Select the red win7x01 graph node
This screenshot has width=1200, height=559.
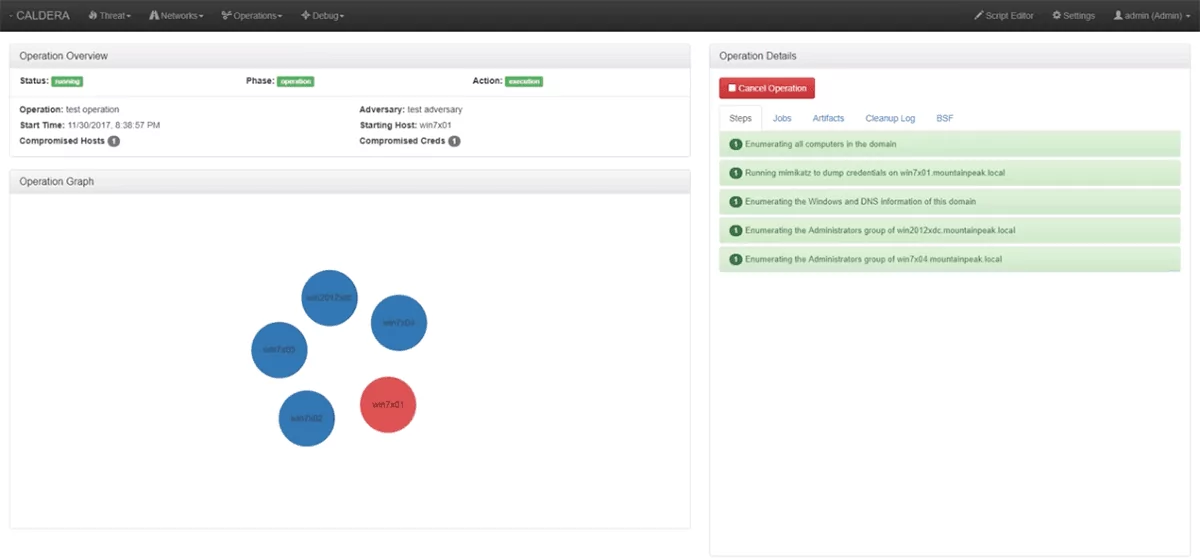click(388, 405)
